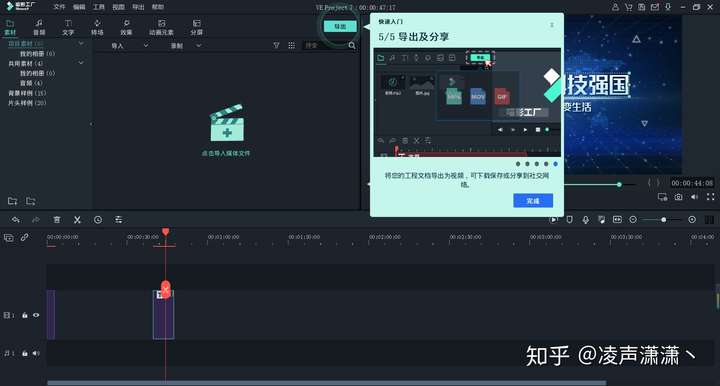720x386 pixels.
Task: Zoom out timeline with minus icon
Action: click(x=633, y=220)
